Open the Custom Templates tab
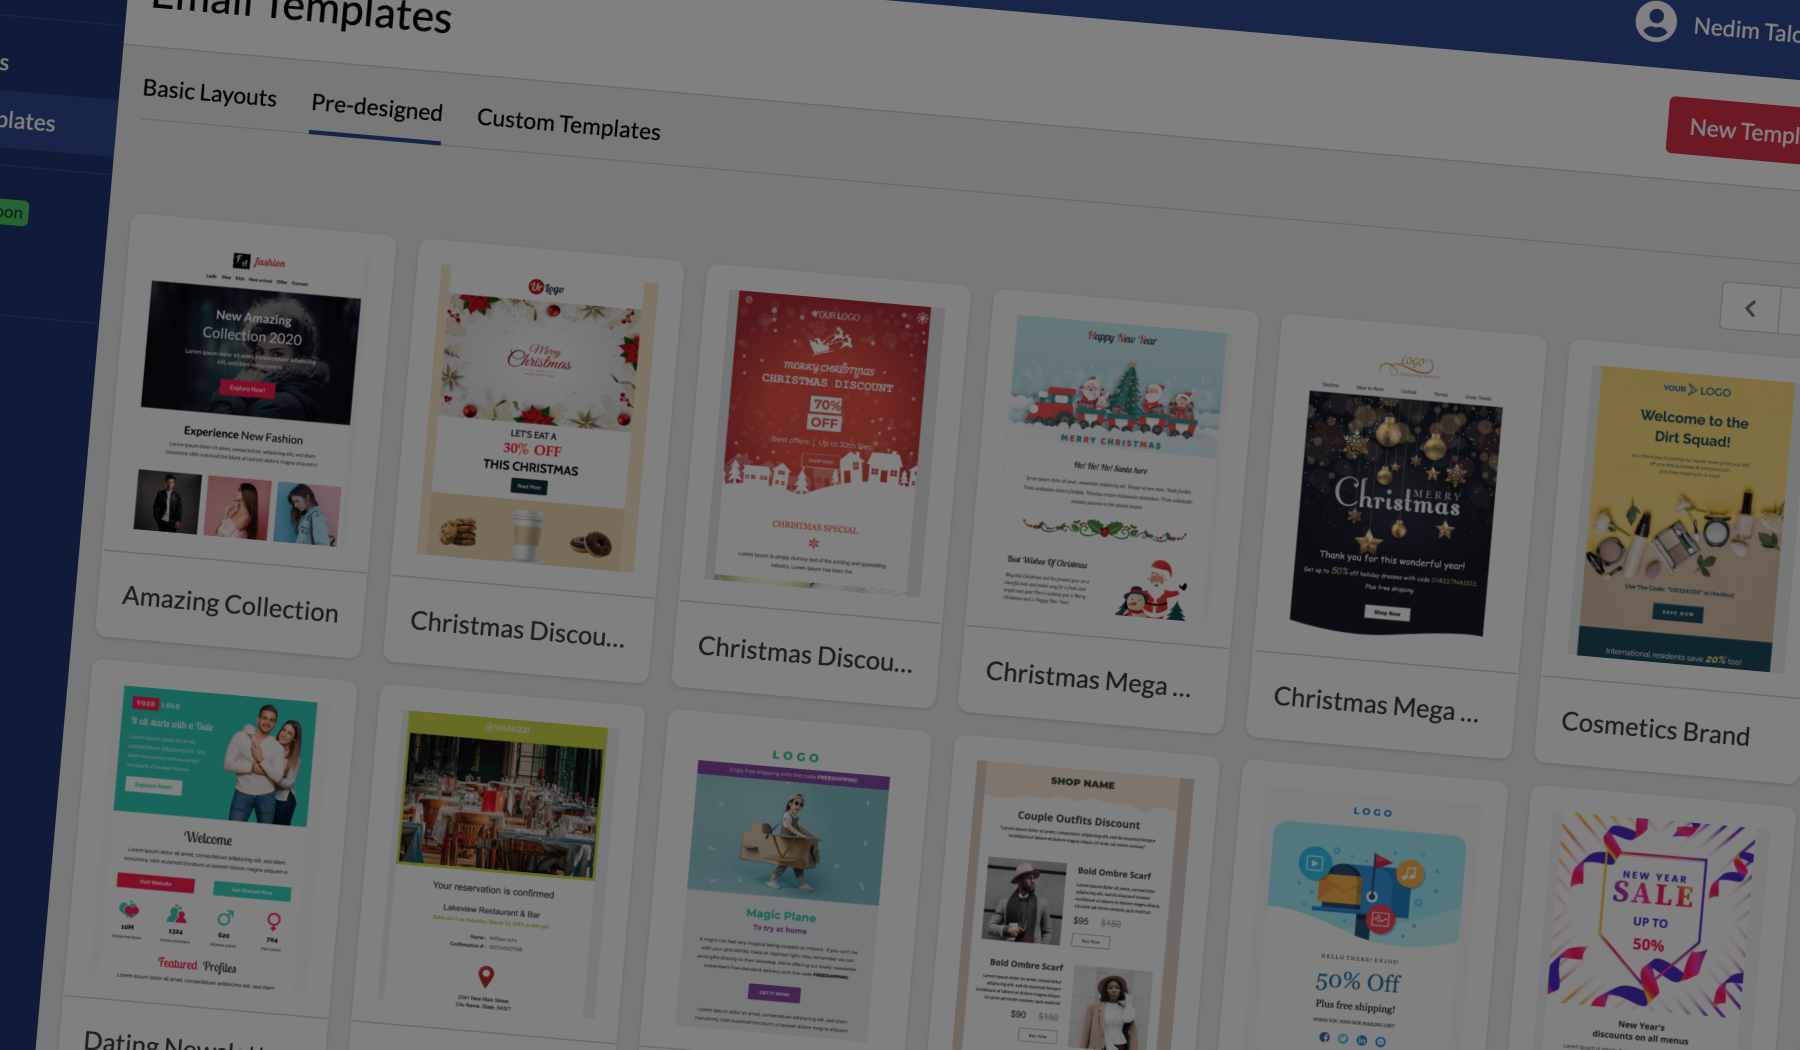This screenshot has height=1050, width=1800. click(568, 125)
